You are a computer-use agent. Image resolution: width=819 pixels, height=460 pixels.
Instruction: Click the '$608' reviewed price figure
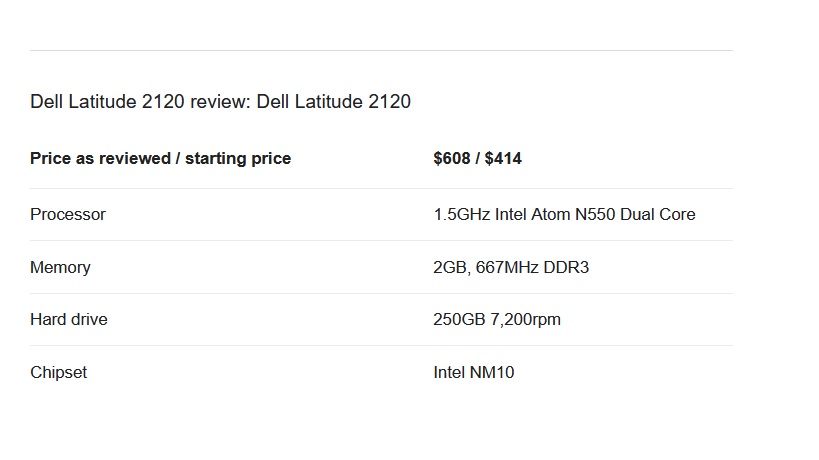pyautogui.click(x=452, y=158)
